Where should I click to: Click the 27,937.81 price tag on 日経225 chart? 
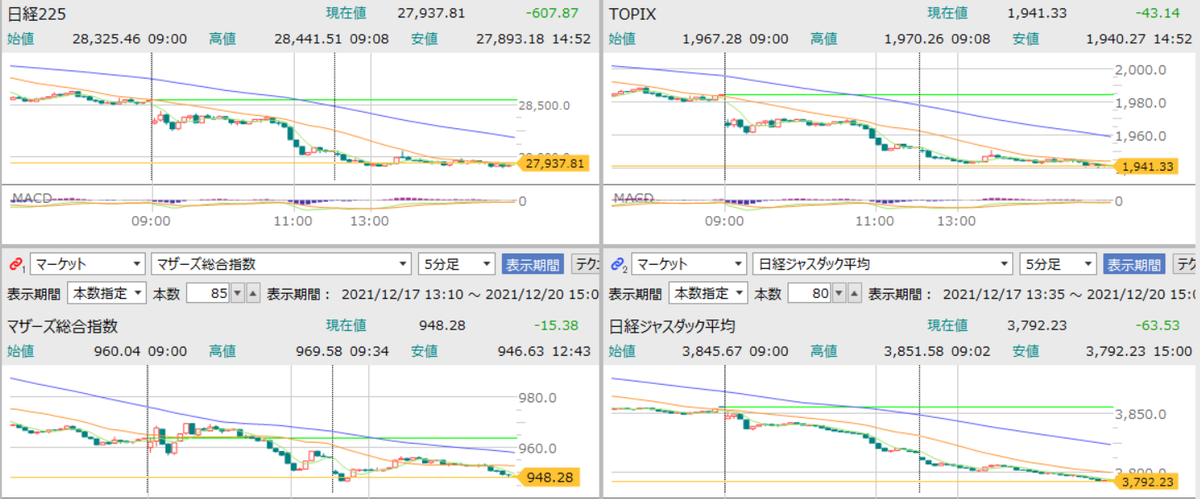tap(552, 163)
